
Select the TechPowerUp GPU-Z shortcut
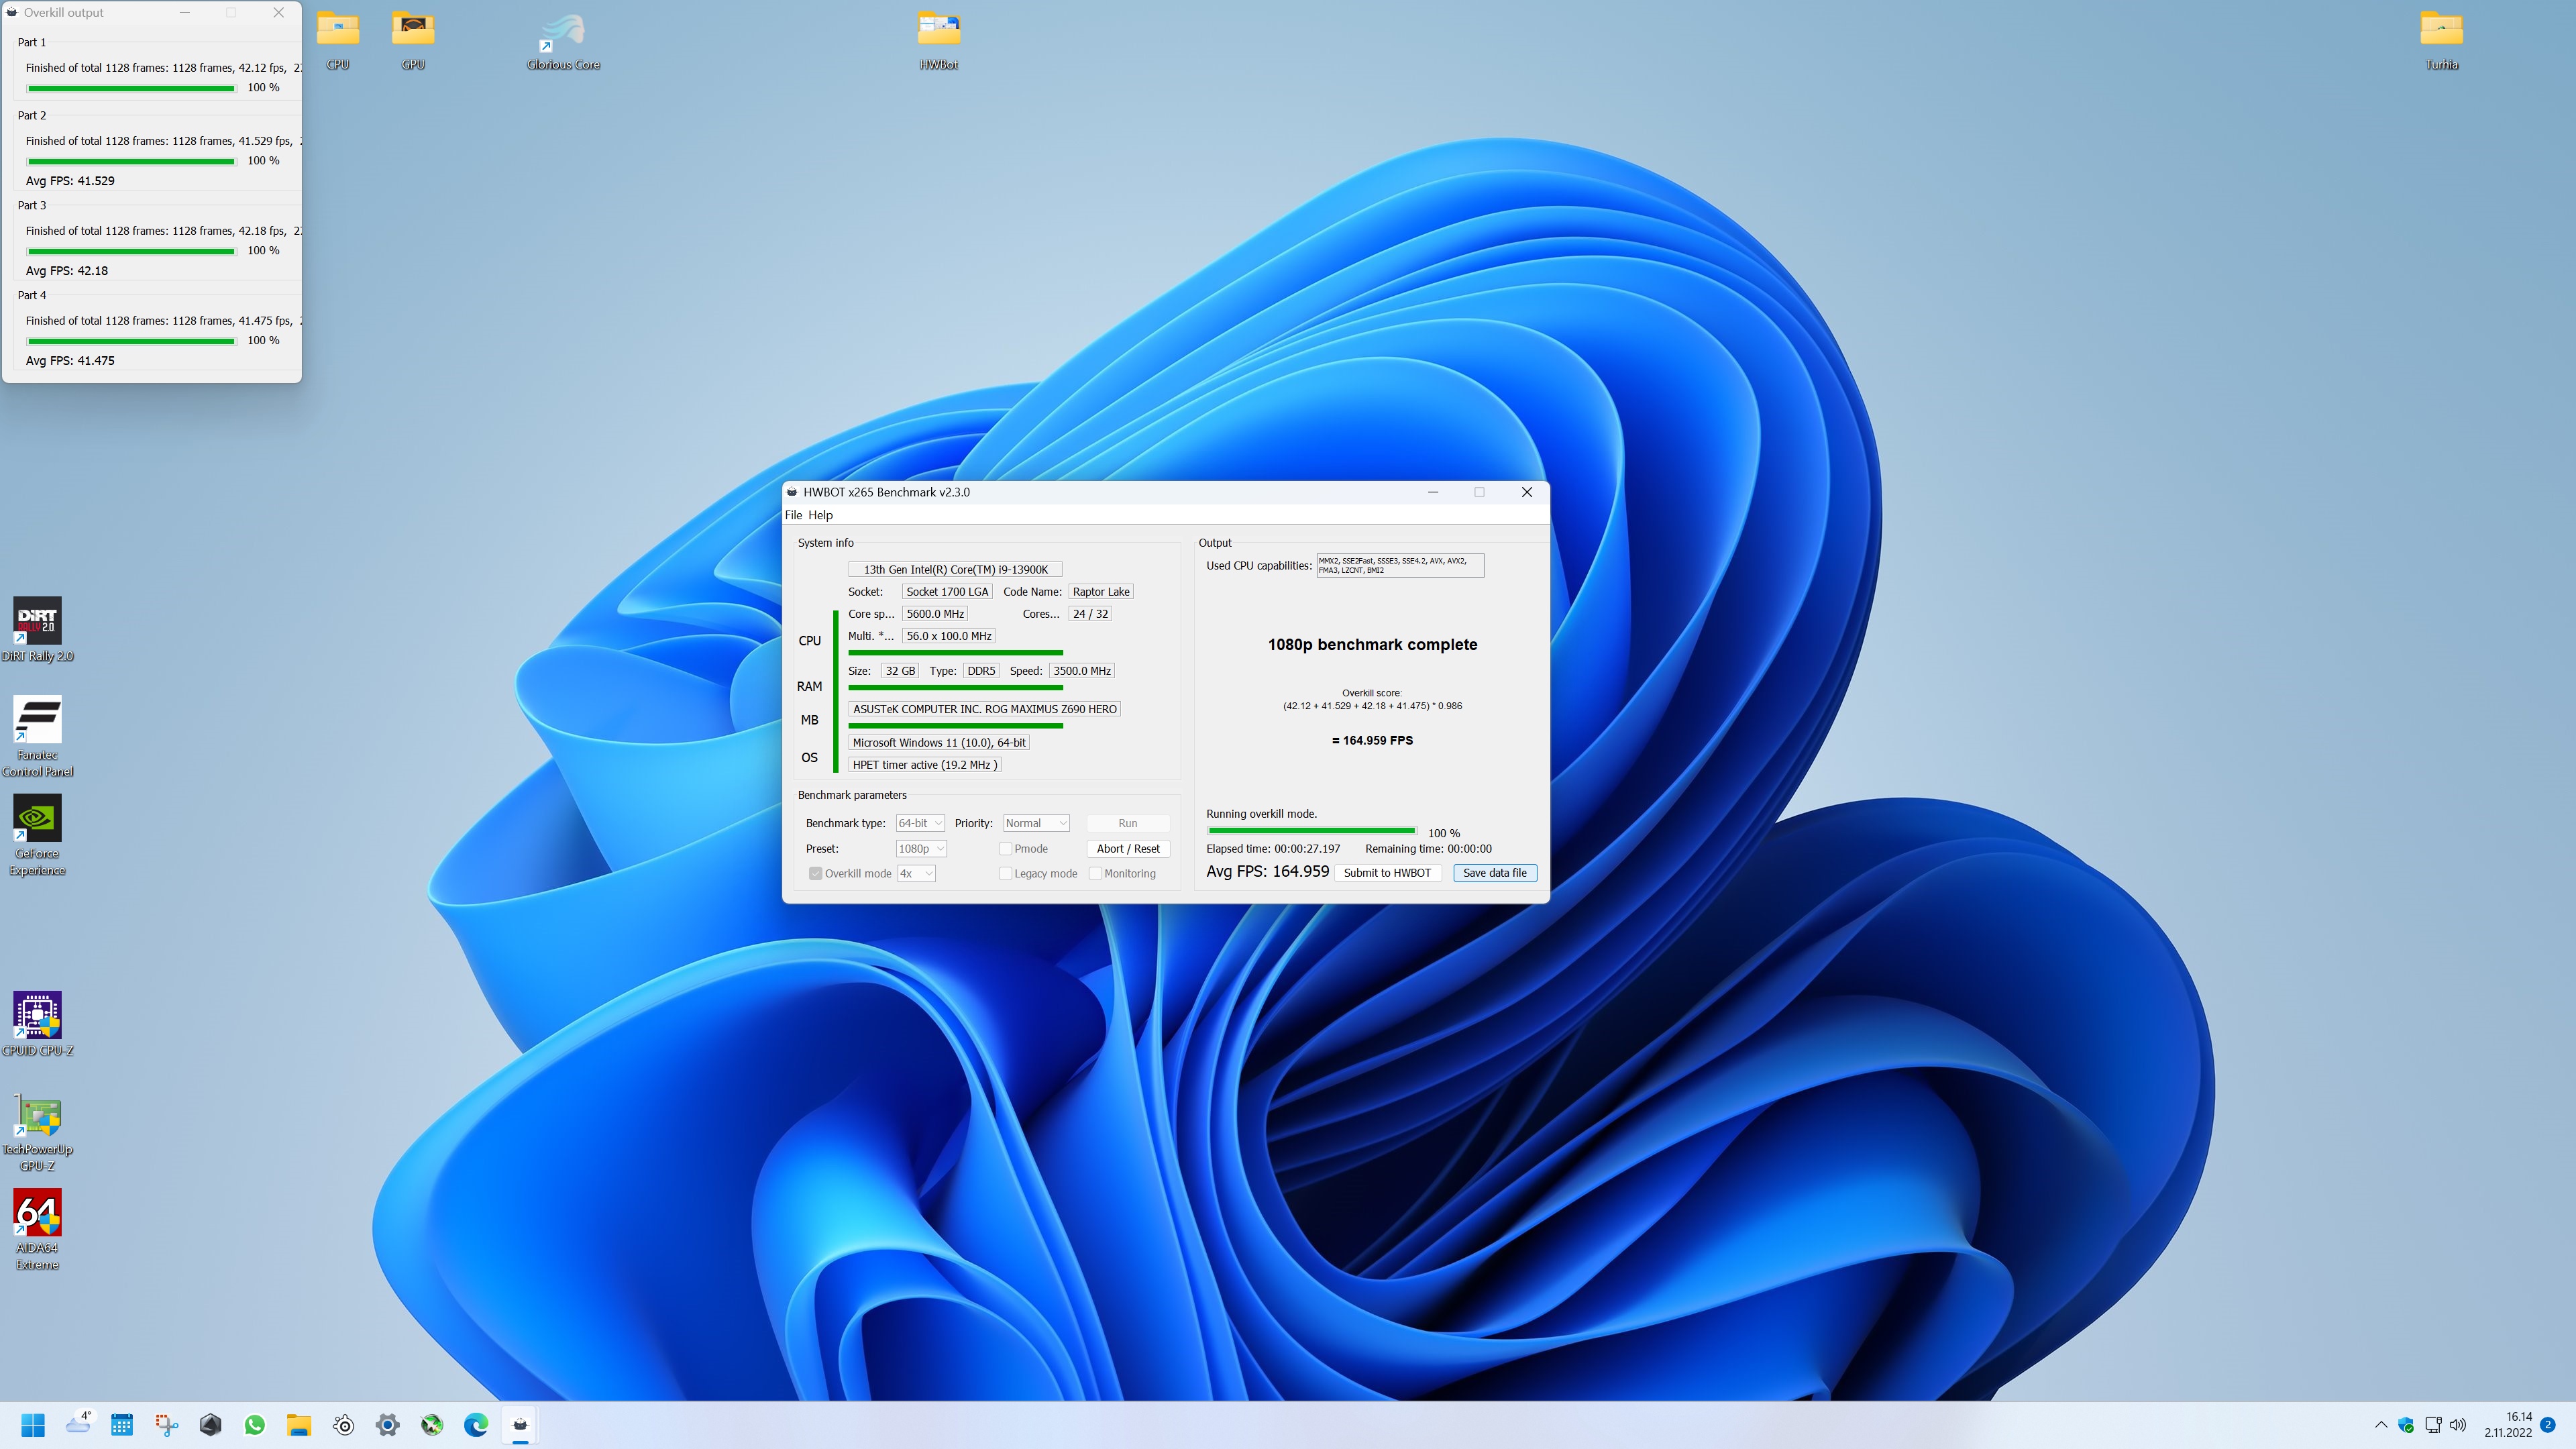[37, 1132]
